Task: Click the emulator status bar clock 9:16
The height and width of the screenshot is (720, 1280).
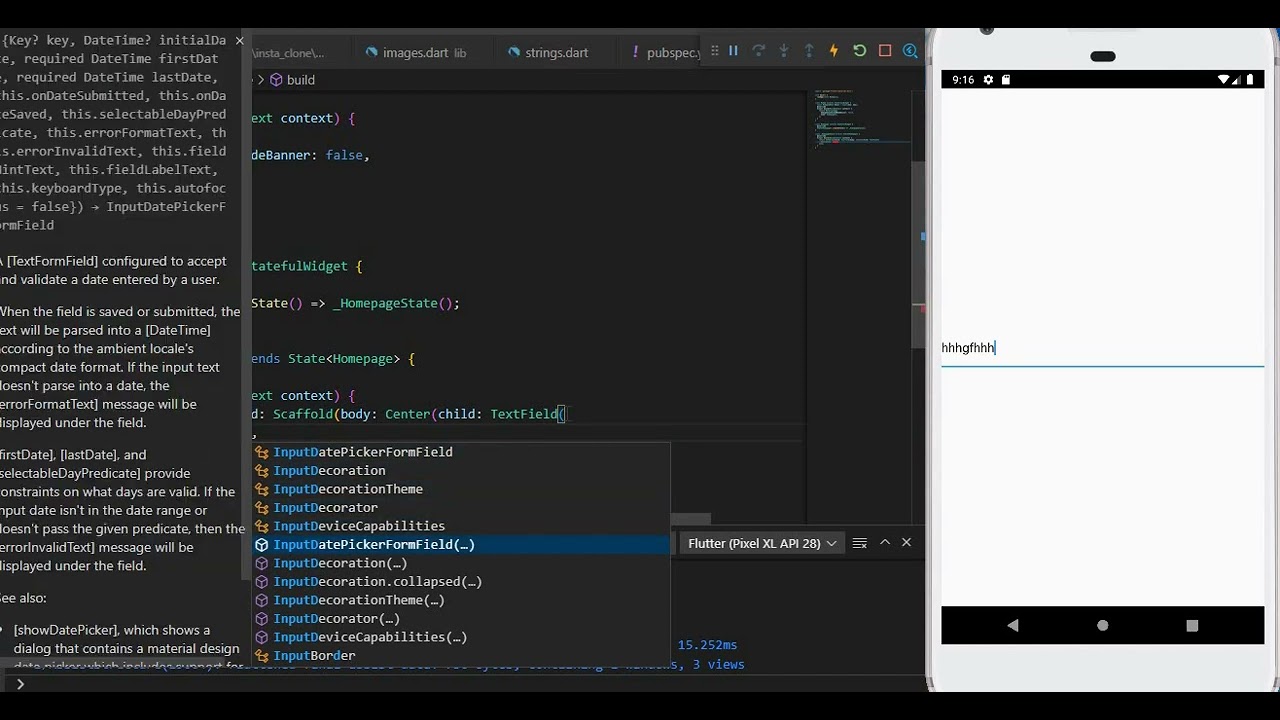Action: (963, 80)
